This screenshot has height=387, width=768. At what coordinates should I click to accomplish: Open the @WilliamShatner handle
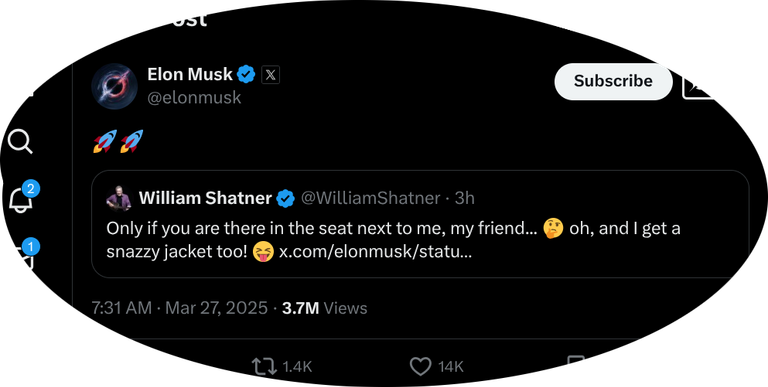pos(370,198)
